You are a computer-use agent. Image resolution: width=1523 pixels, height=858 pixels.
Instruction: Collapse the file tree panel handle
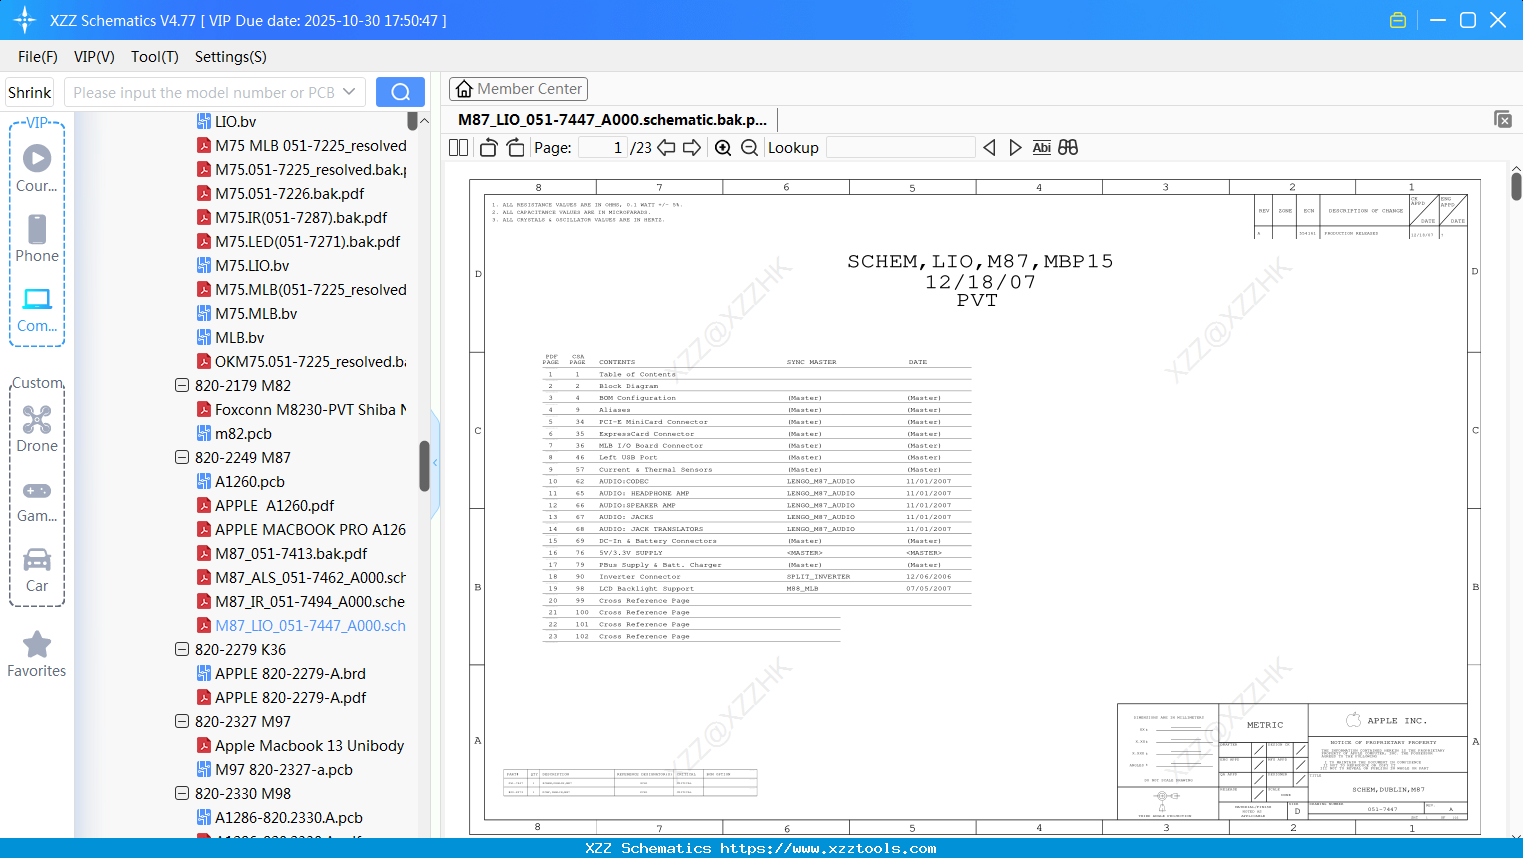tap(435, 463)
